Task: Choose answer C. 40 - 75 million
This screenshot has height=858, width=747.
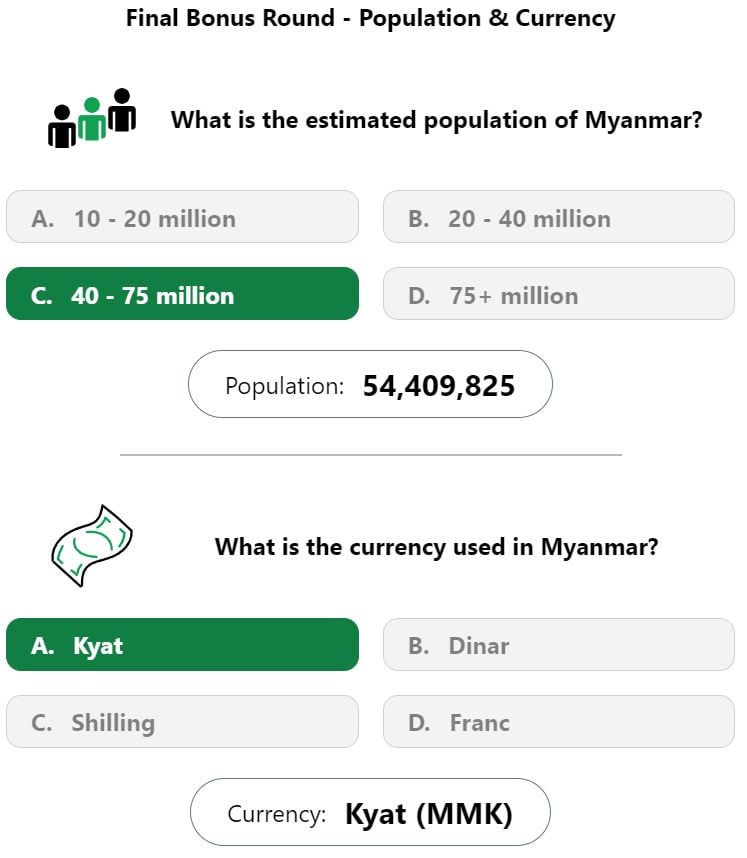Action: tap(182, 294)
